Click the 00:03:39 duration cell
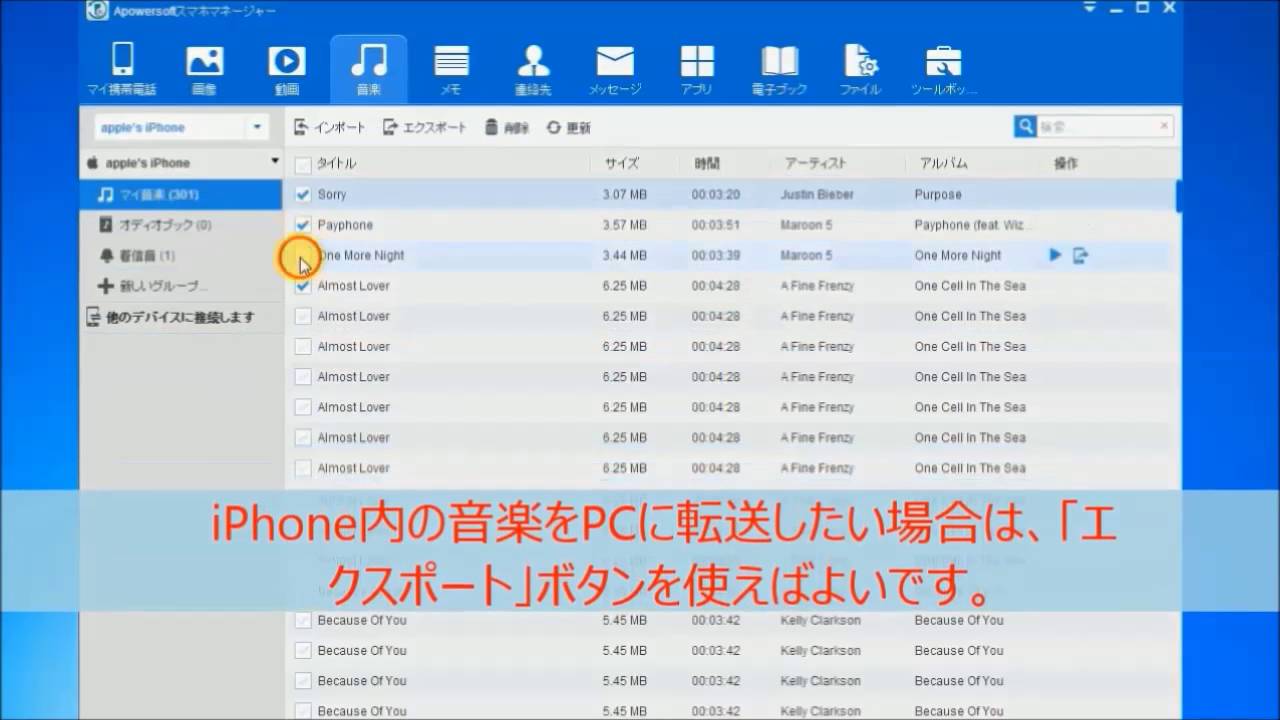1280x720 pixels. [x=715, y=255]
